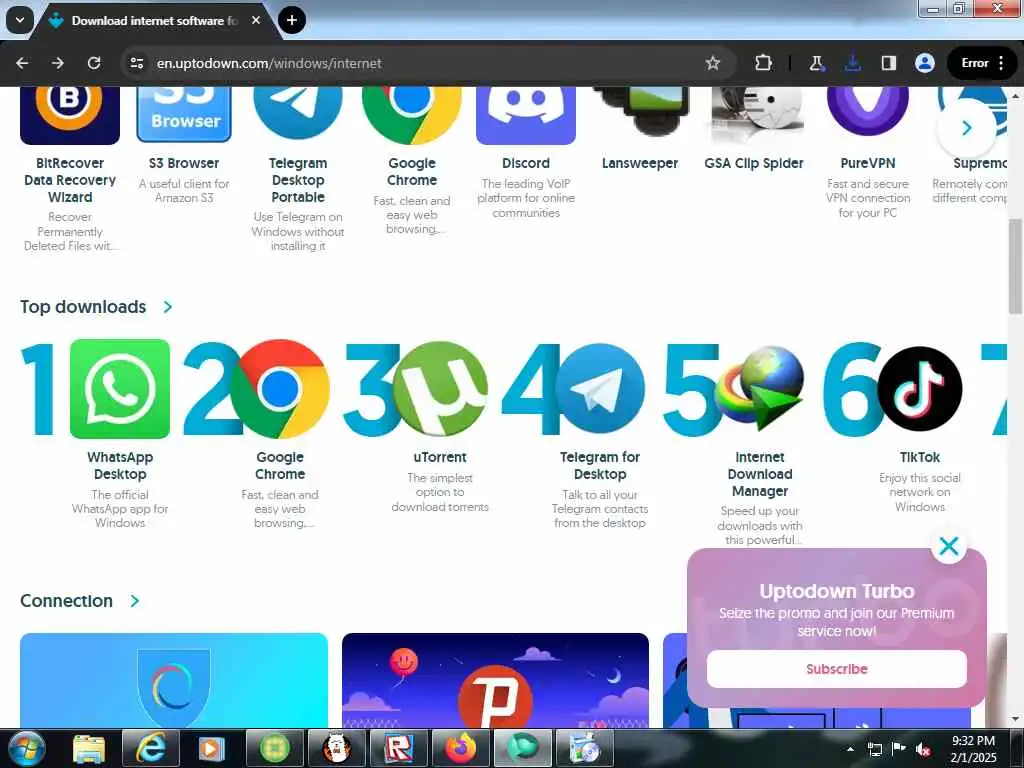
Task: Open the S3 Browser title link
Action: point(184,163)
